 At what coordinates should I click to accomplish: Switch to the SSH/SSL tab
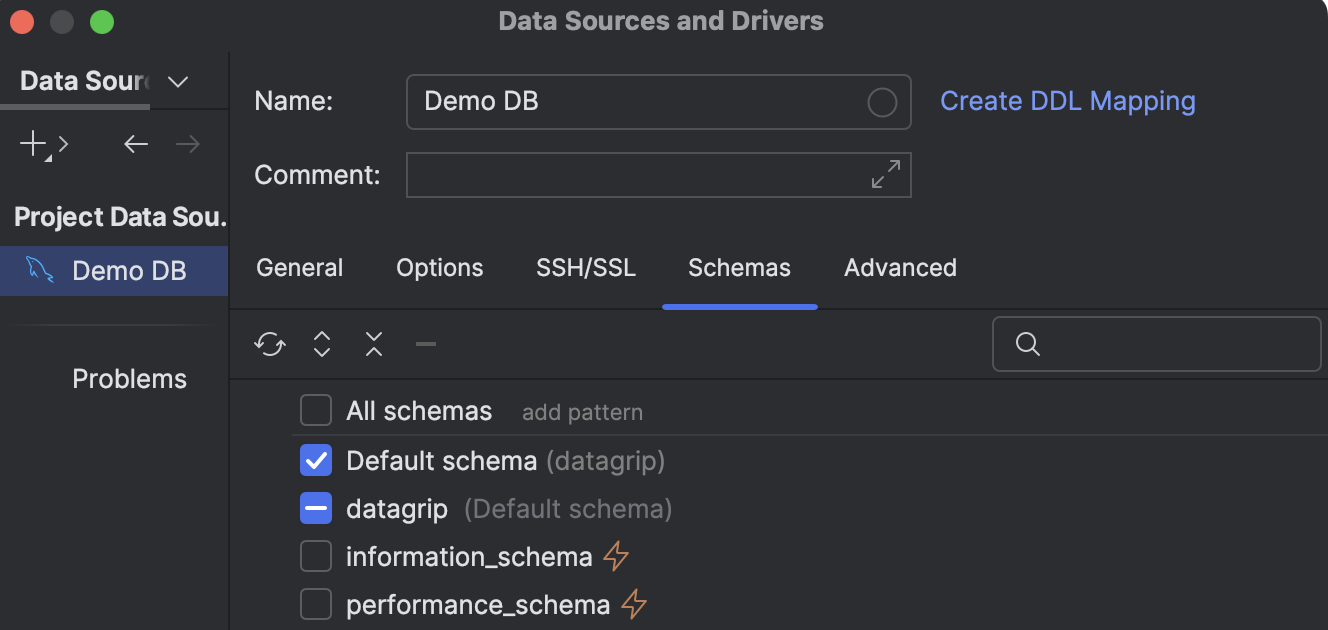pyautogui.click(x=585, y=267)
